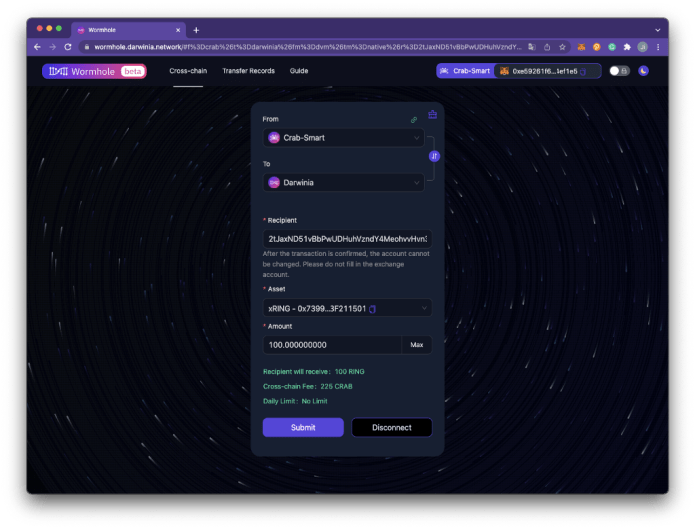Screen dimensions: 695x529
Task: Click the MetaMask fox icon beside wallet address
Action: tap(504, 71)
